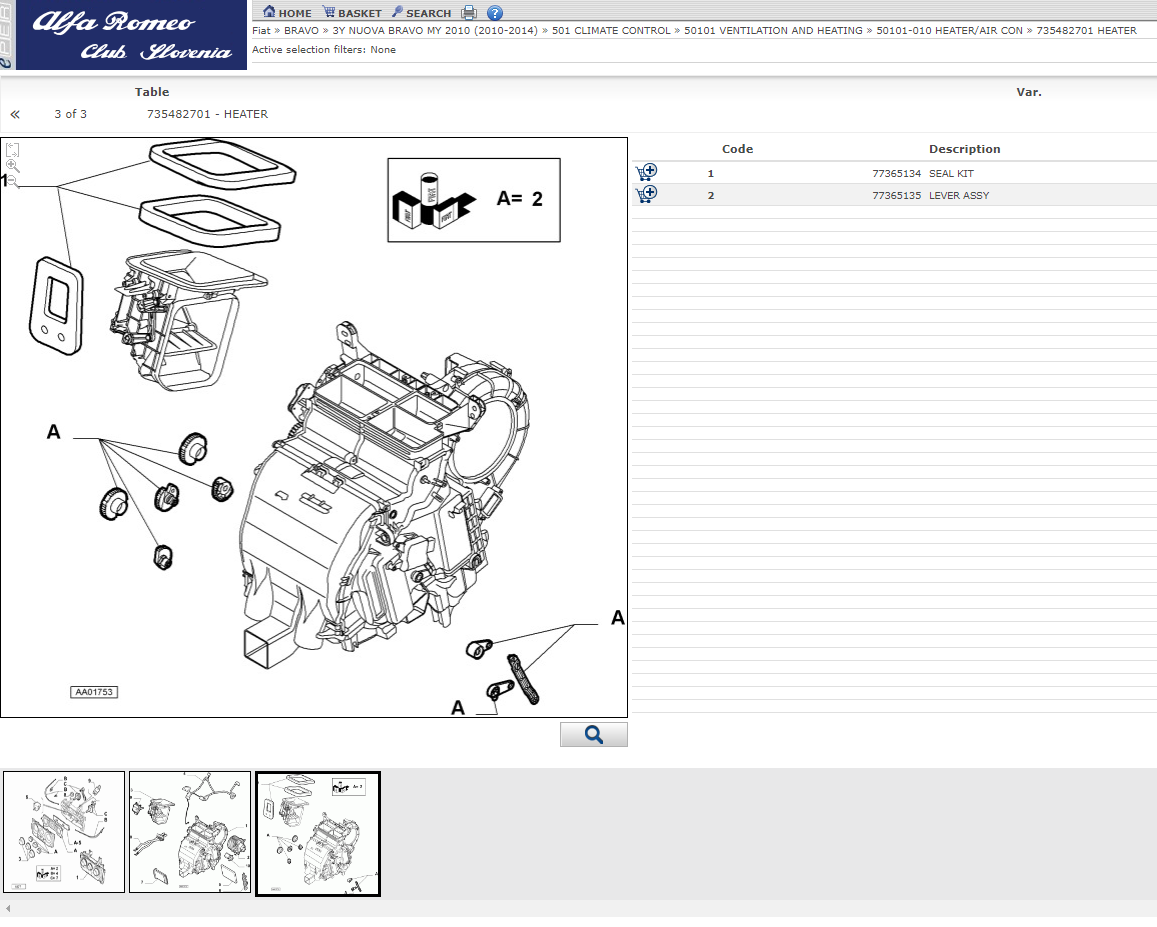This screenshot has height=927, width=1157.
Task: Click part code 77365135
Action: click(x=897, y=196)
